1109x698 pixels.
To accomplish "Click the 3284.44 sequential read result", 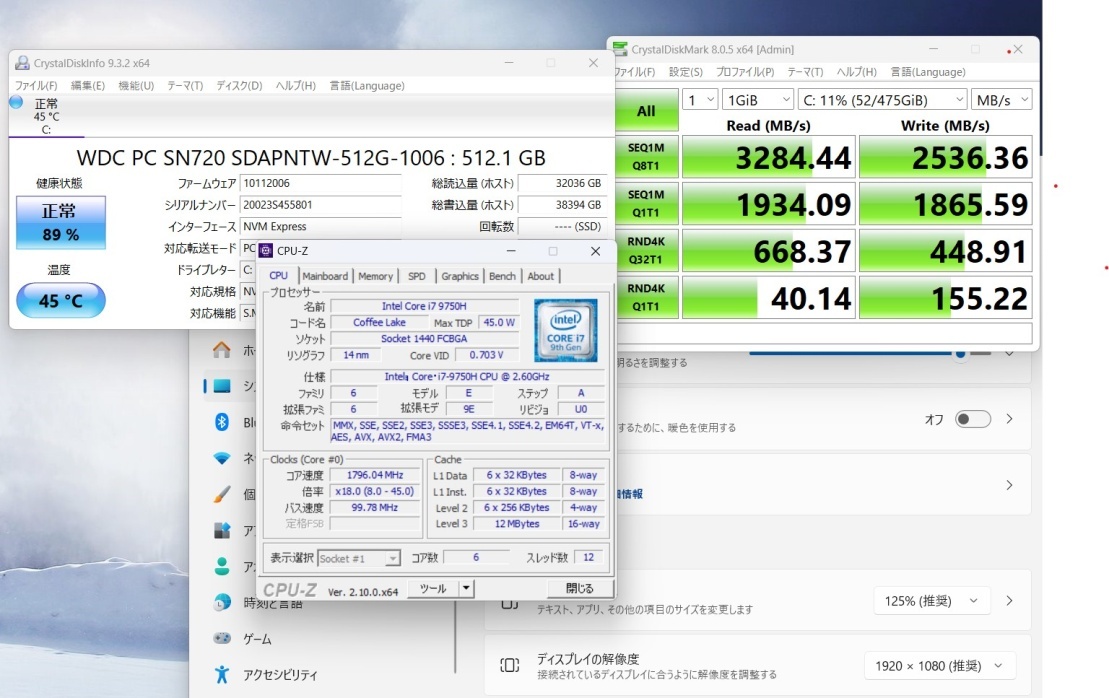I will tap(769, 157).
